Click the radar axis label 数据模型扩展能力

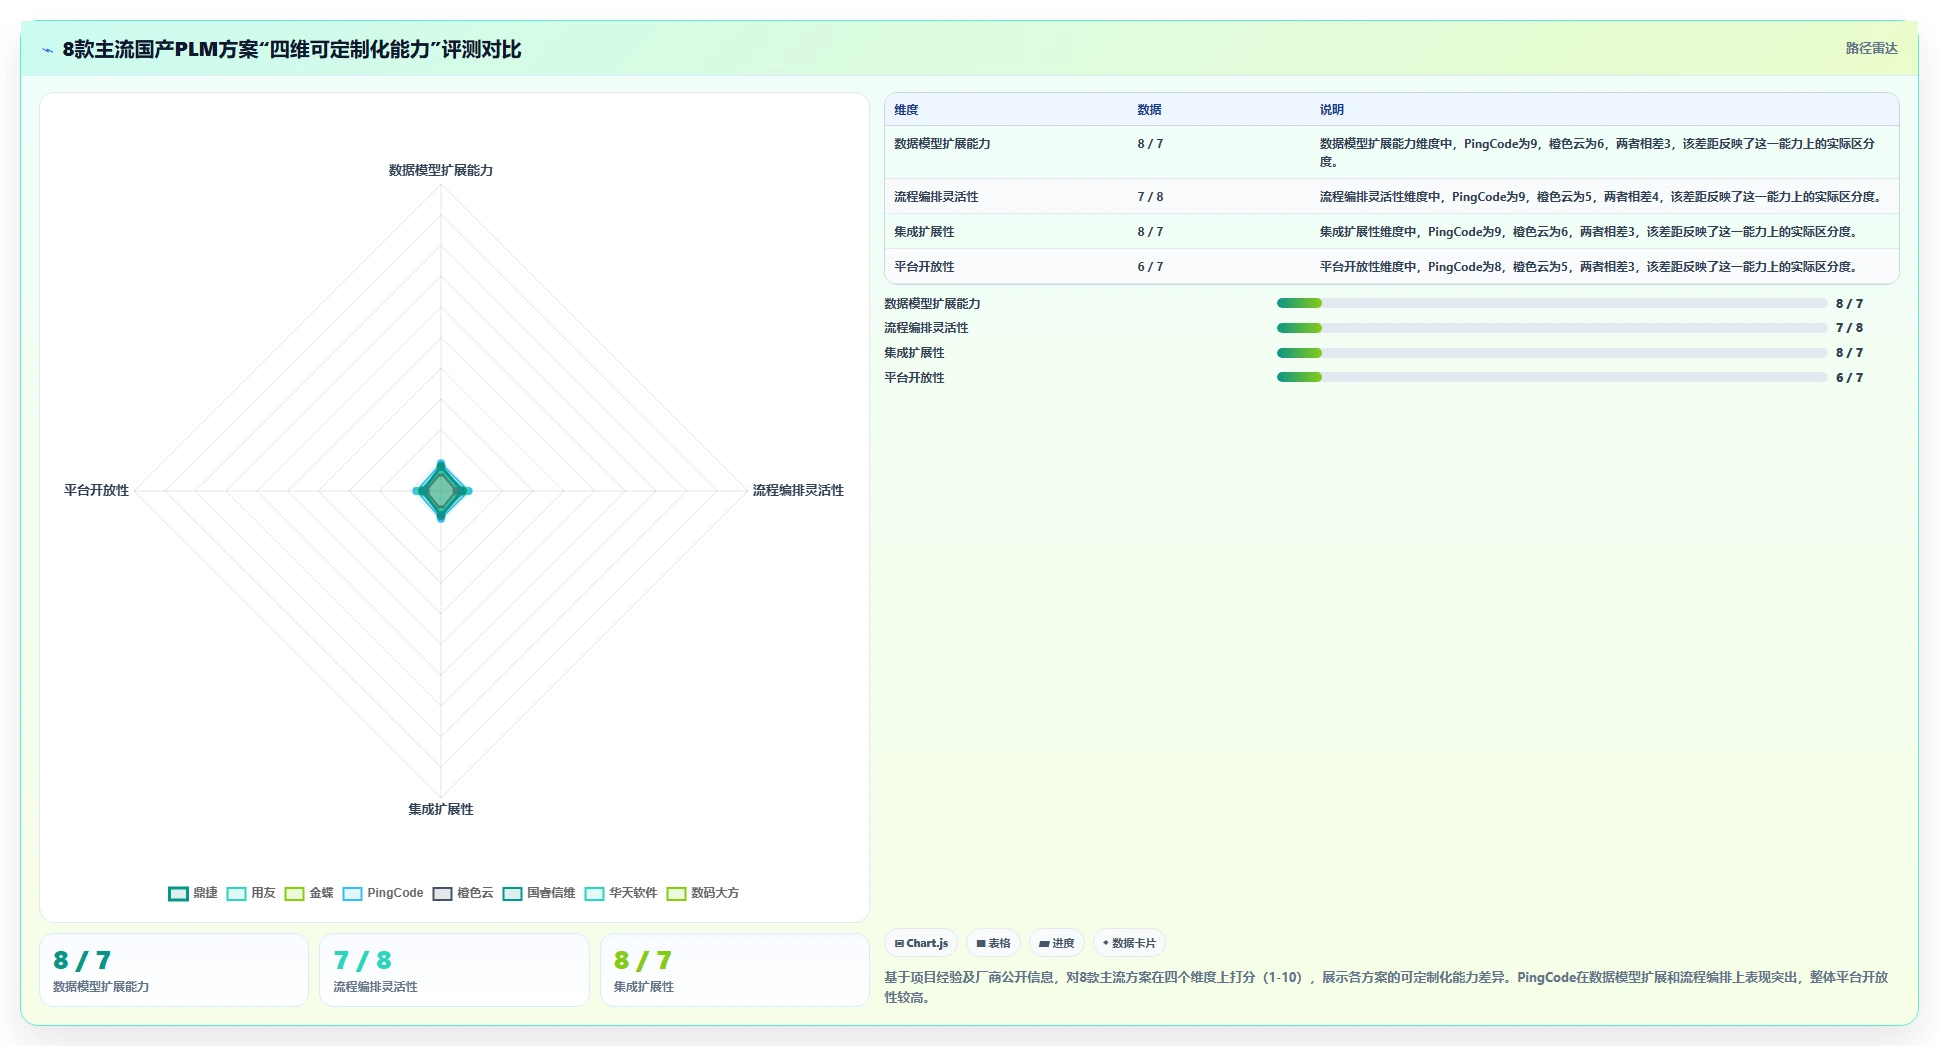(441, 170)
